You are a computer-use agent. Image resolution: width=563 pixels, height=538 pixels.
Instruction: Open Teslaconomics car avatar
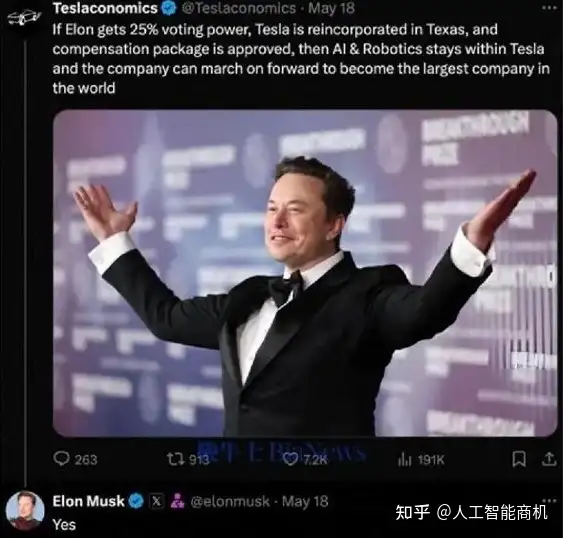point(24,17)
